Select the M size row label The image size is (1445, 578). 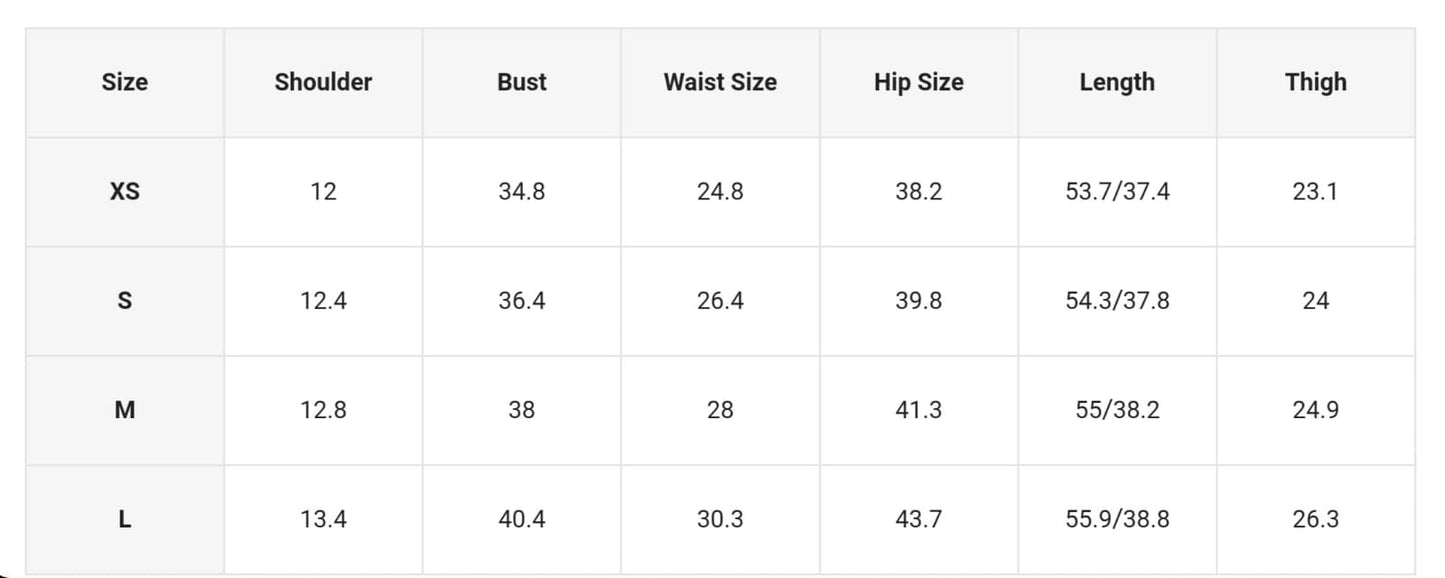(124, 410)
